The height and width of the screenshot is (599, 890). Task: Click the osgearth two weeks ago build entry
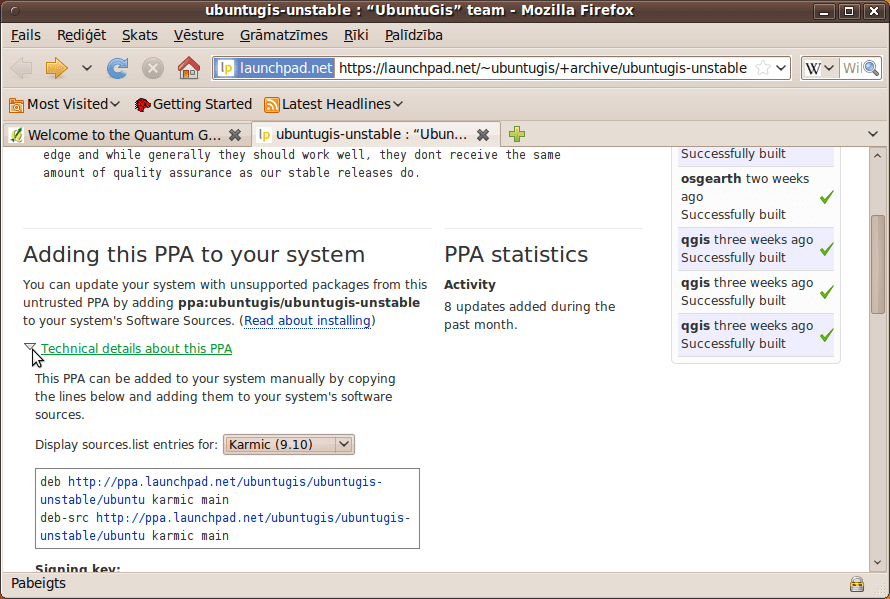click(x=755, y=196)
